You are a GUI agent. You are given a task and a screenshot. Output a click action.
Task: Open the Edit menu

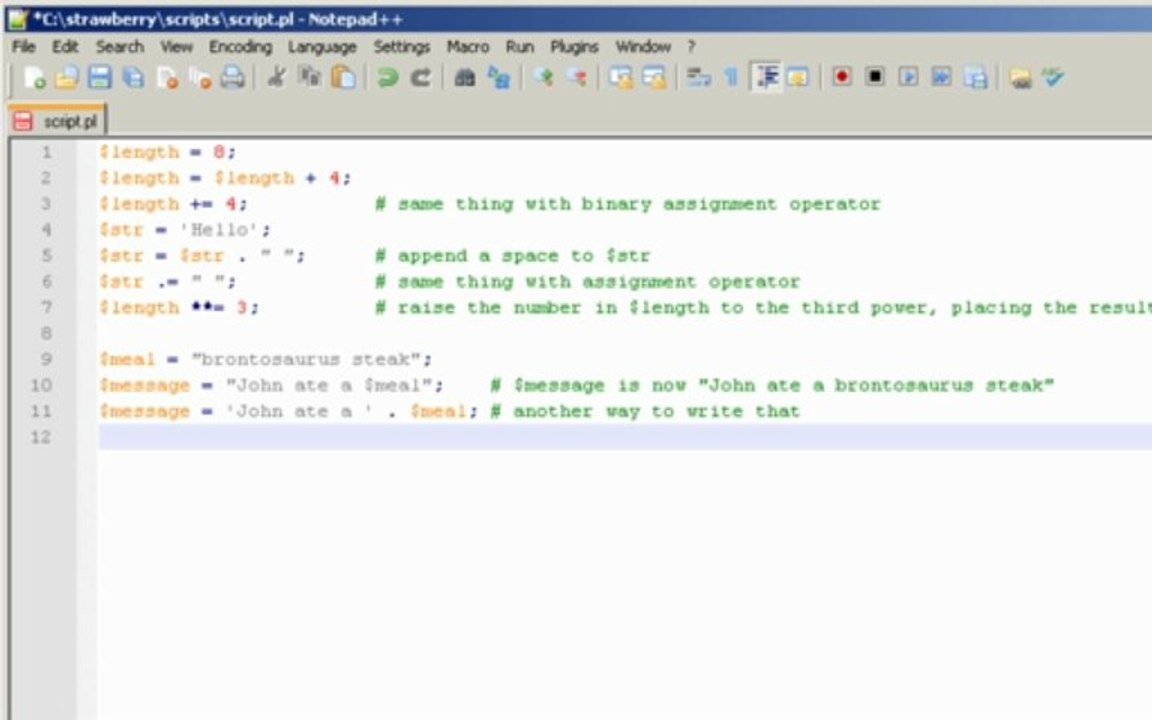pos(65,46)
